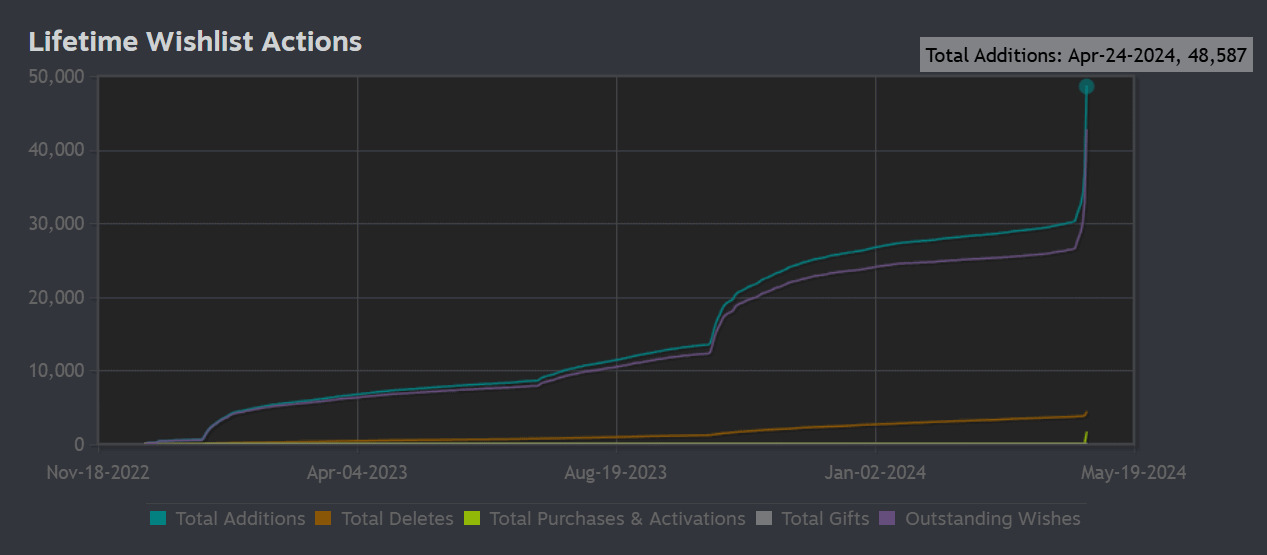Click the green Purchases & Activations legend swatch
The image size is (1267, 555).
[x=472, y=518]
